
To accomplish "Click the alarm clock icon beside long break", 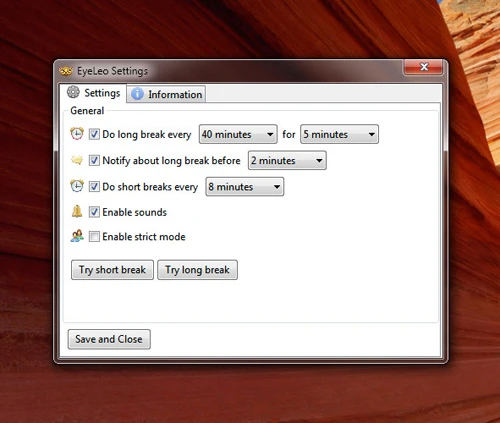I will coord(77,134).
